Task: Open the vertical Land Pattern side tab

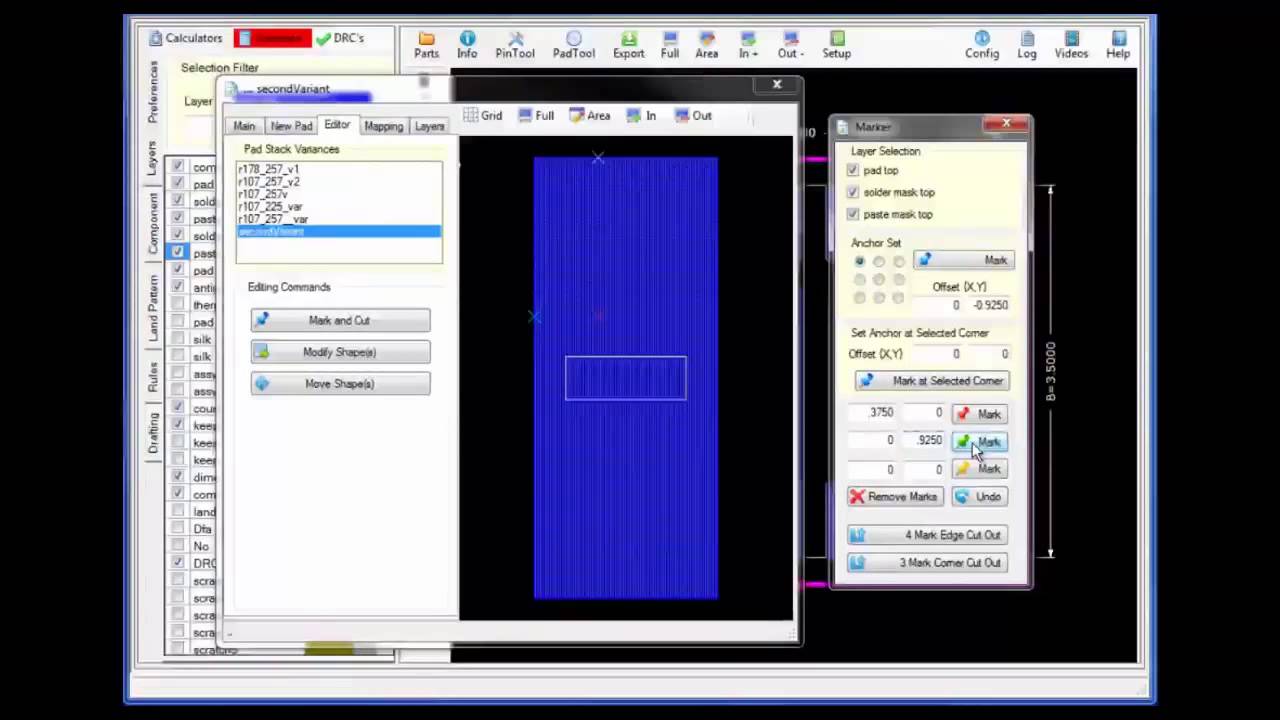Action: pos(153,308)
